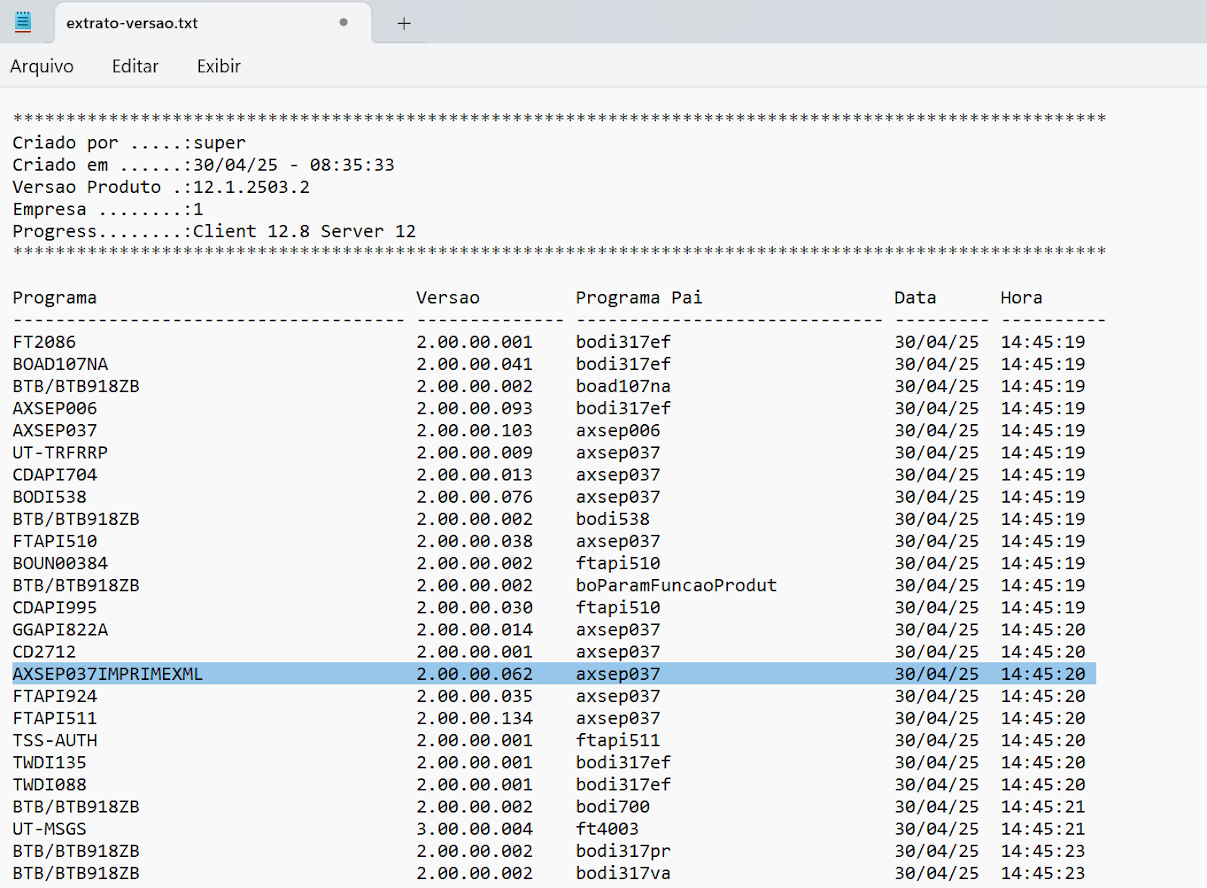This screenshot has height=888, width=1207.
Task: Click the program name FTAPI510
Action: [55, 541]
